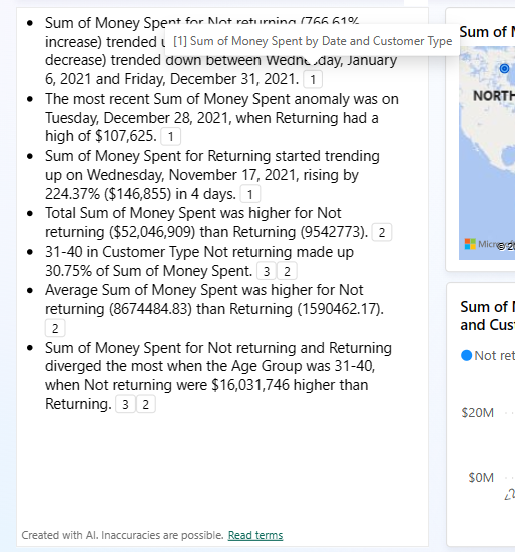
Task: Open footnote 3 after "30.75% of Sum of Money Spent."
Action: tap(266, 271)
